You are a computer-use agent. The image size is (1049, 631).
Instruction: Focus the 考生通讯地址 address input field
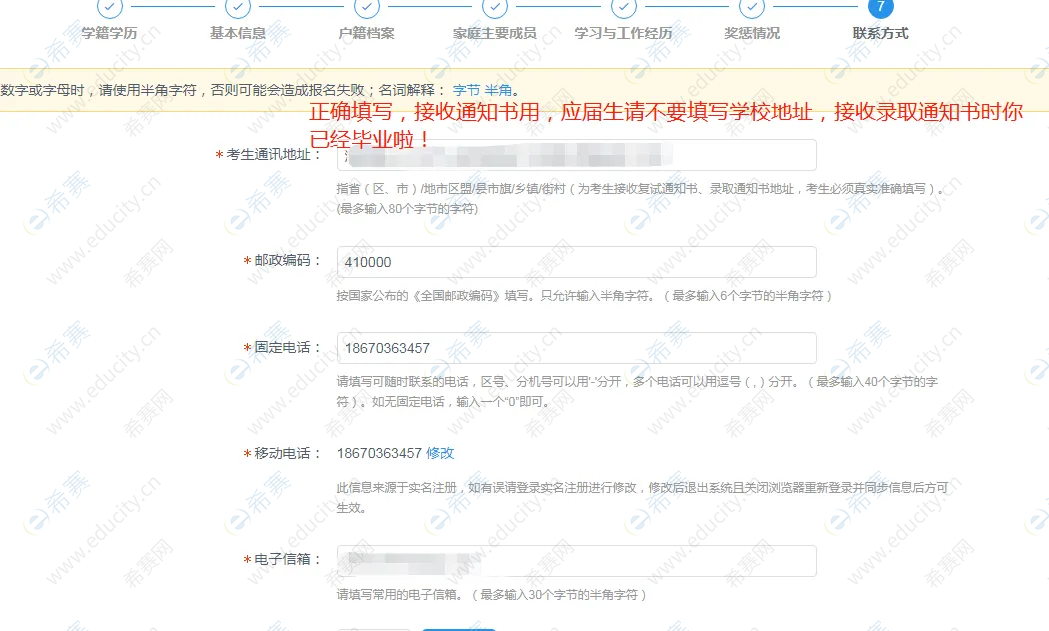[576, 155]
